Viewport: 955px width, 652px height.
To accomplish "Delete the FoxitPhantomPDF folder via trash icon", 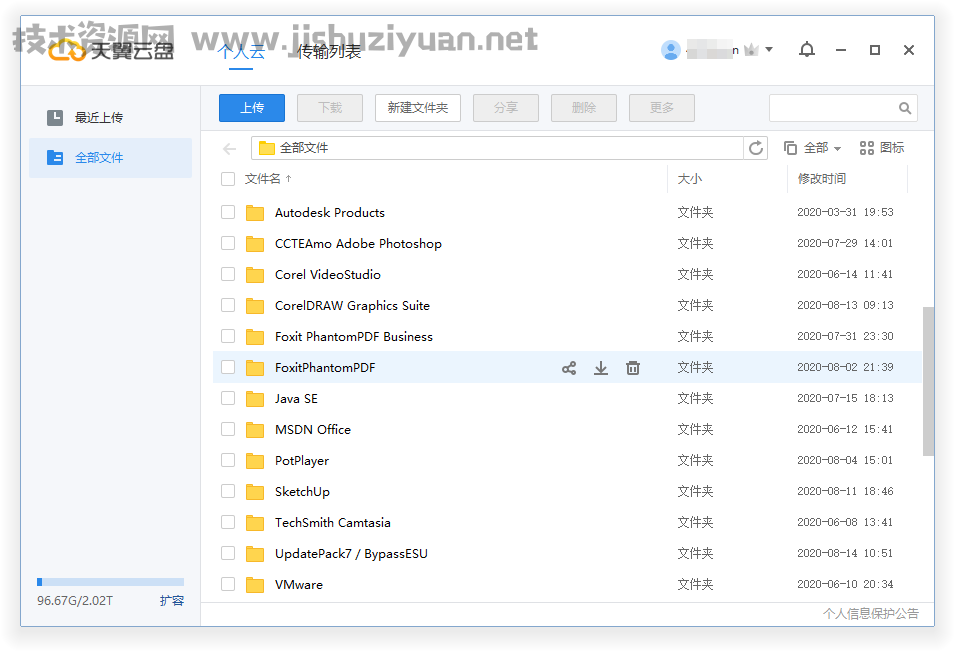I will click(x=633, y=368).
